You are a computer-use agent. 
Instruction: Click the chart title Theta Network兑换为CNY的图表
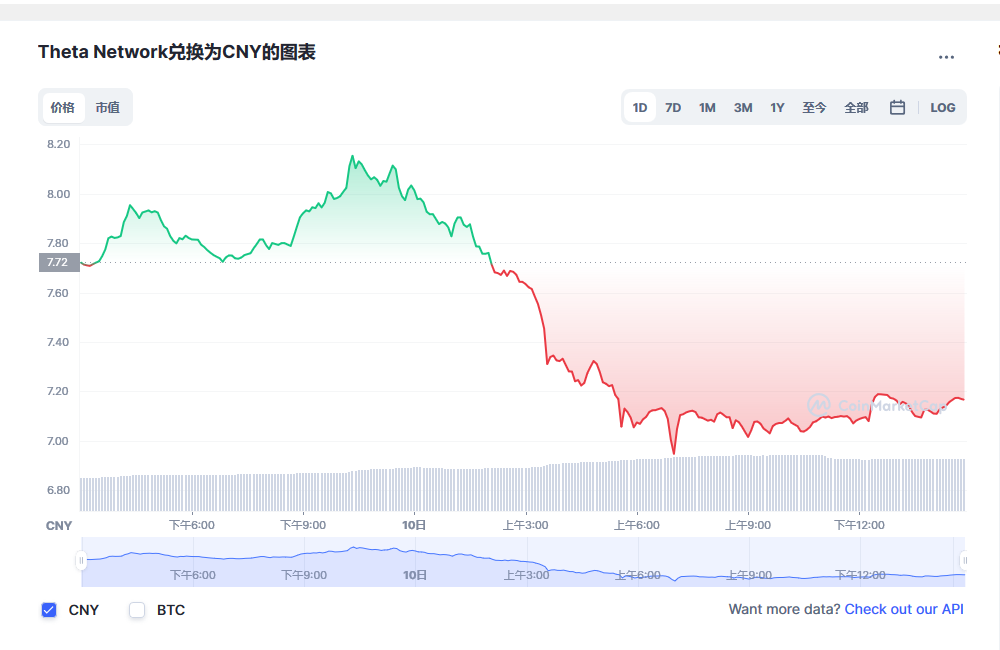coord(177,52)
